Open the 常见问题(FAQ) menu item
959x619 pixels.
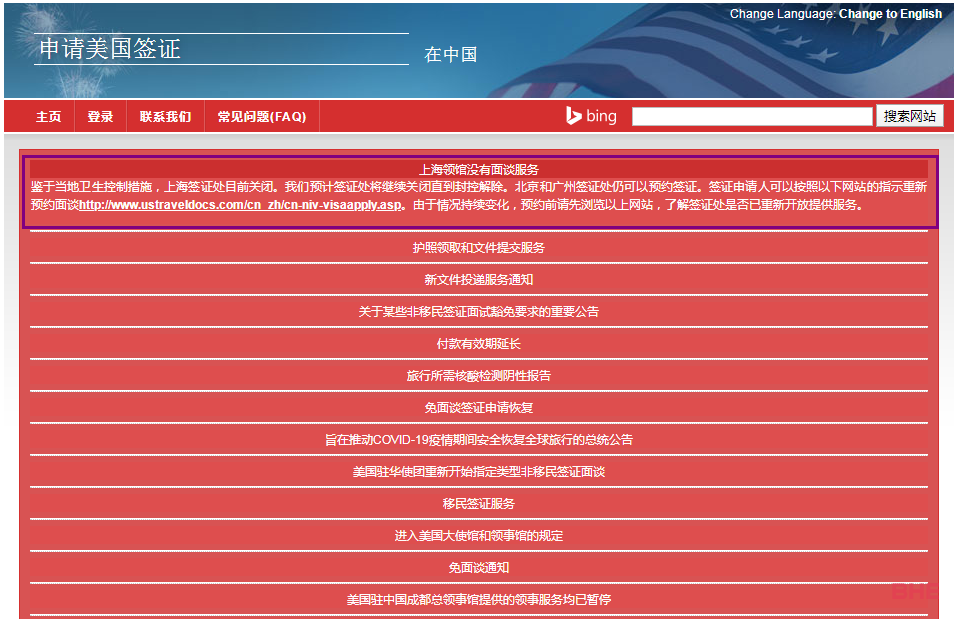[262, 116]
